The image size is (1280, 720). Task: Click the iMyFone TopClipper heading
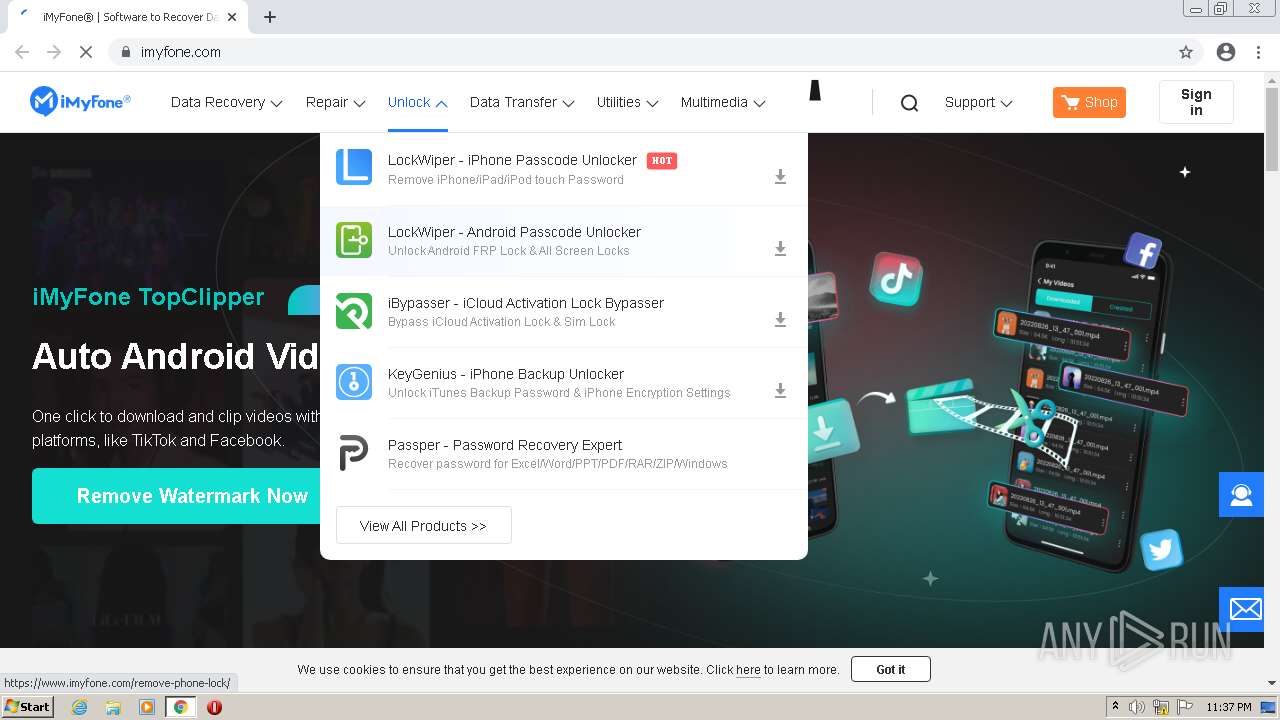coord(148,297)
